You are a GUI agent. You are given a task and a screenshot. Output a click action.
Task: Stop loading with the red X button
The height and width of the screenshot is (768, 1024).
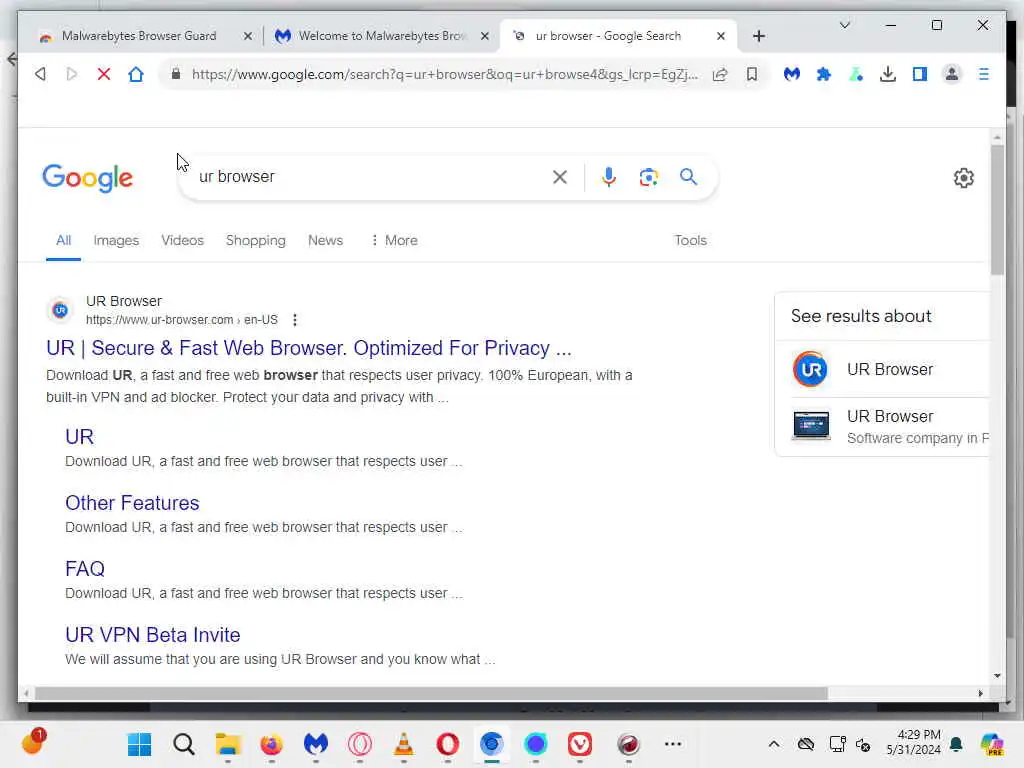click(103, 74)
